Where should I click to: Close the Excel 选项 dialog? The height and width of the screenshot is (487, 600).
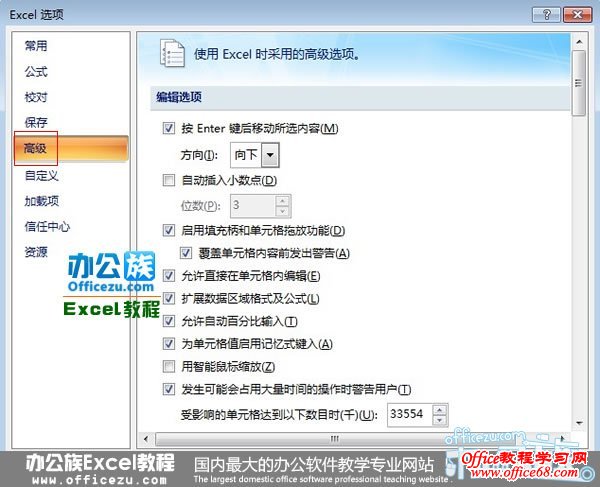[578, 15]
